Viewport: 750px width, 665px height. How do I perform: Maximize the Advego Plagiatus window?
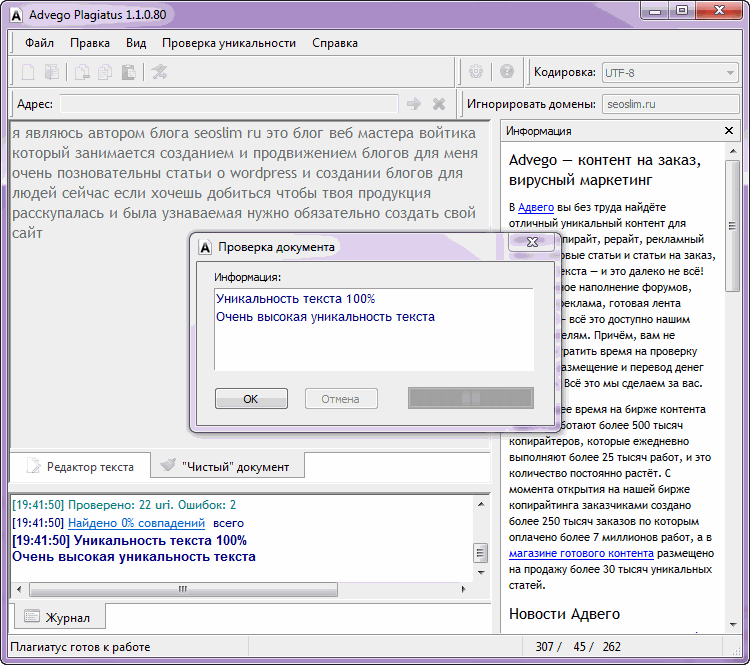point(682,11)
